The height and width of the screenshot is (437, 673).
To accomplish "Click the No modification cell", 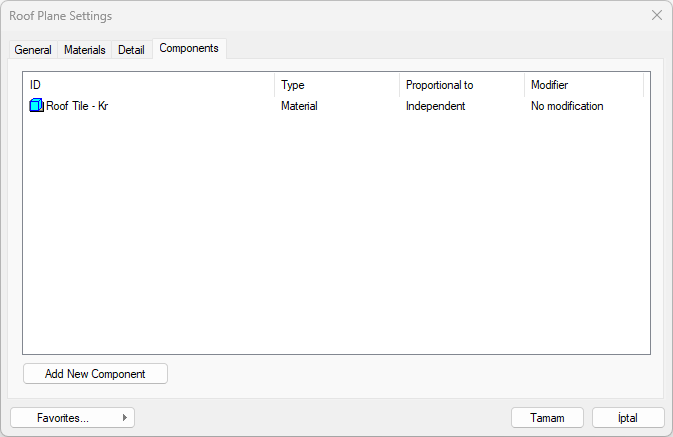I will point(567,106).
